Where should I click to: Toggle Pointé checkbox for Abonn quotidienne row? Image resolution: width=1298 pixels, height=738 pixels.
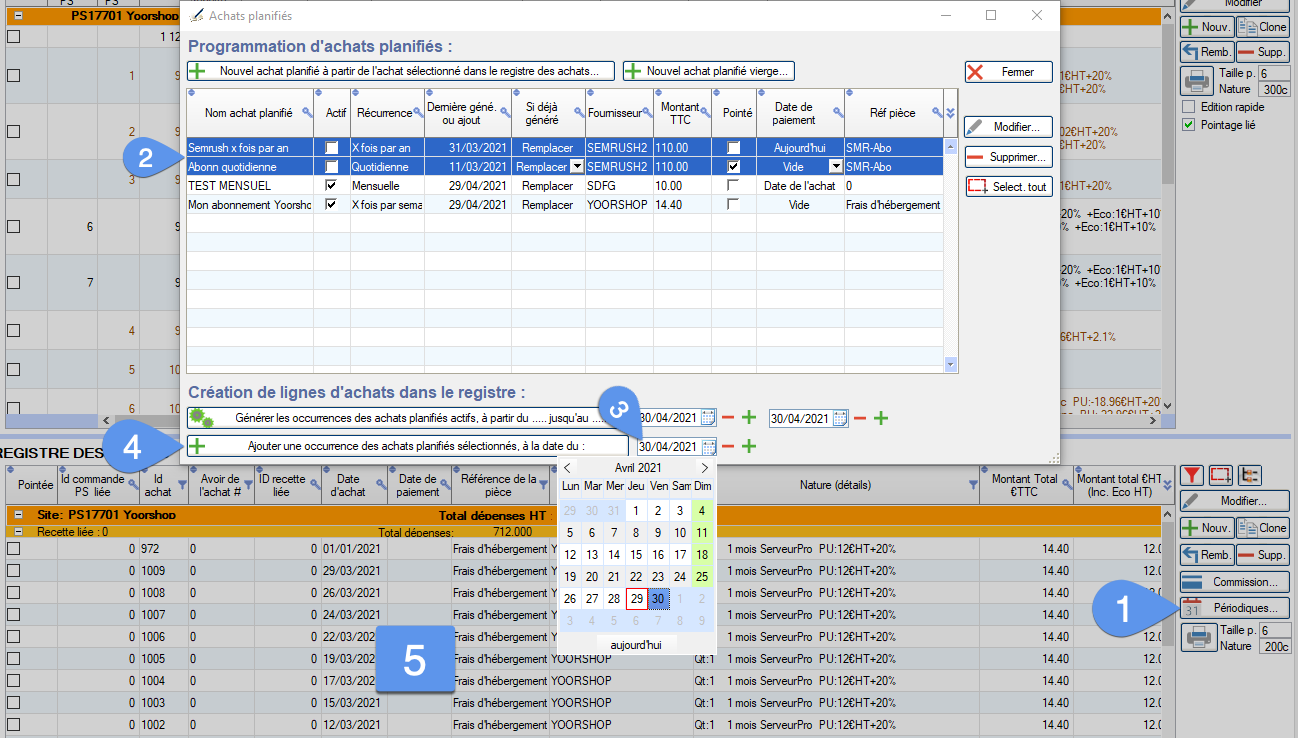pyautogui.click(x=734, y=167)
